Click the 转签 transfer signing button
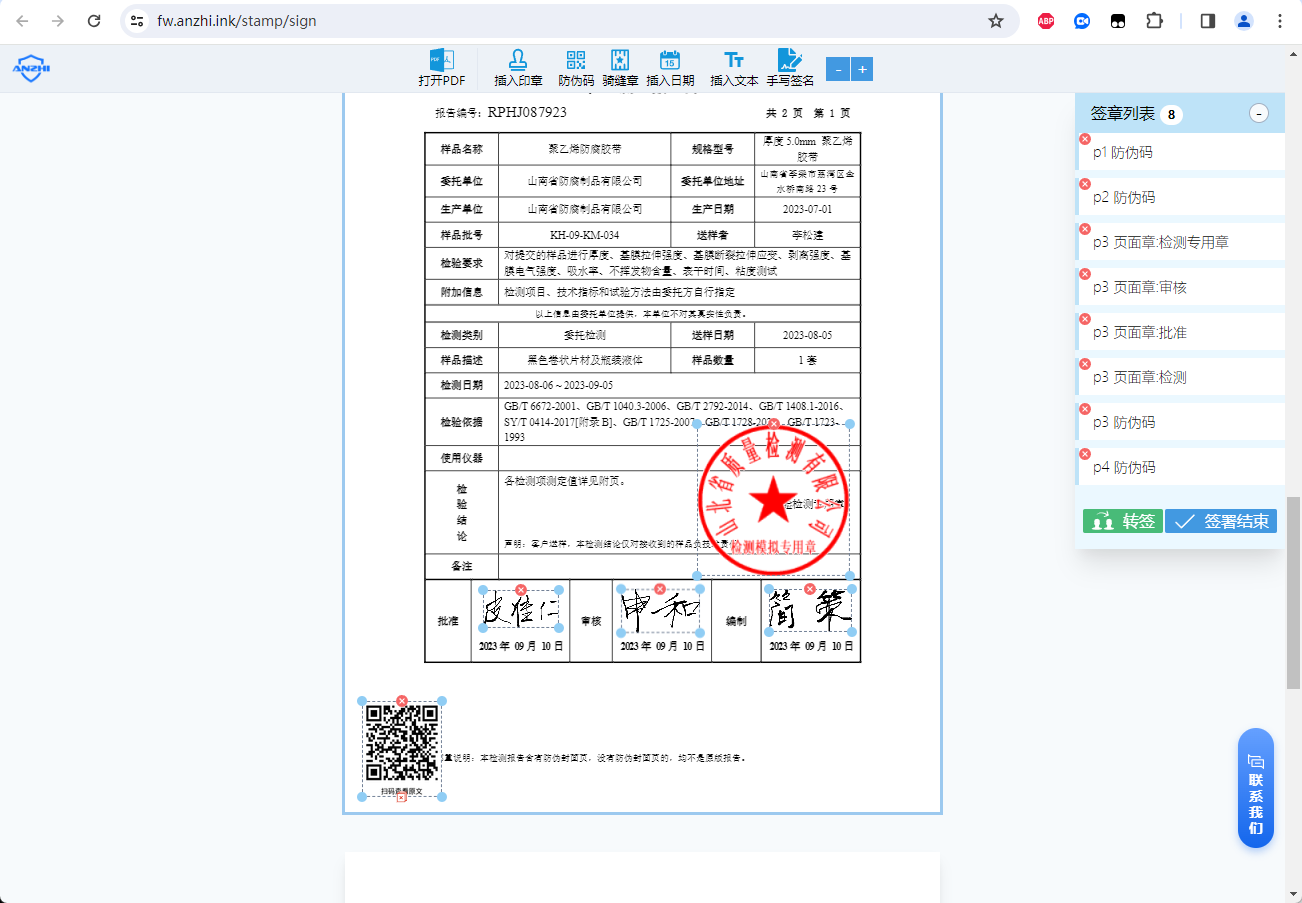The height and width of the screenshot is (903, 1302). [x=1122, y=521]
